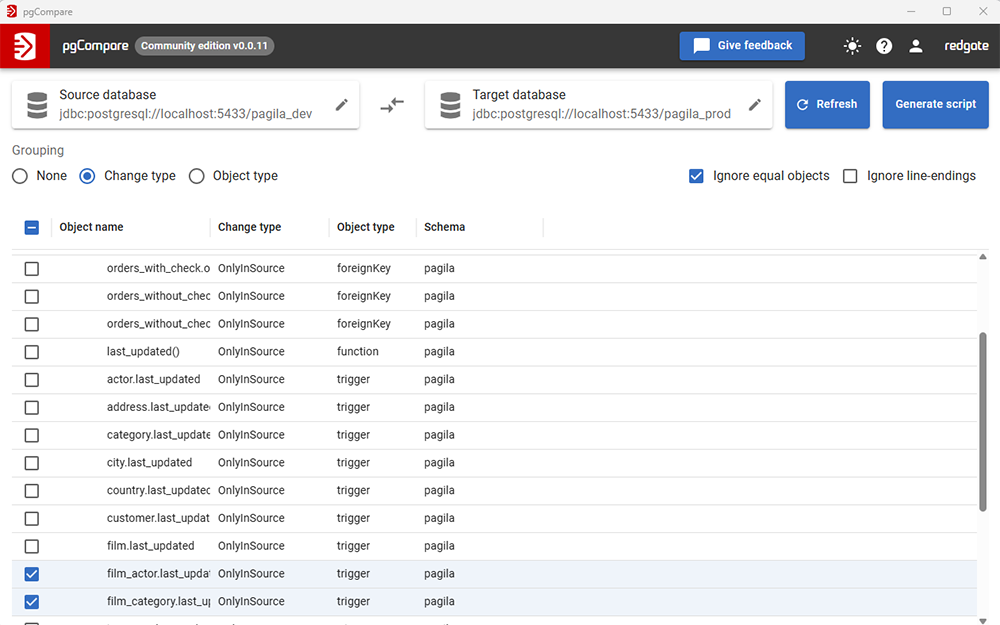The height and width of the screenshot is (625, 1000).
Task: Click the Generate script button
Action: pos(935,105)
